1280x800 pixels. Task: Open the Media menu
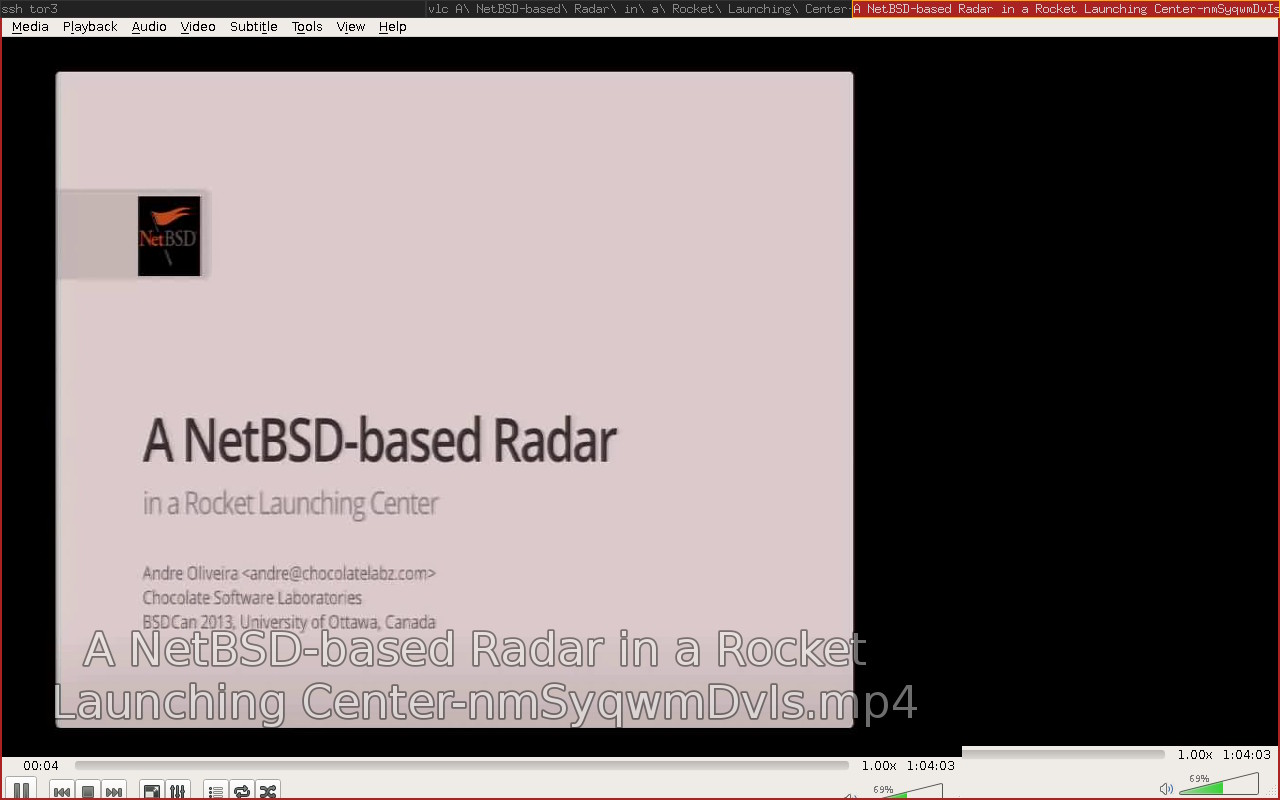click(30, 27)
